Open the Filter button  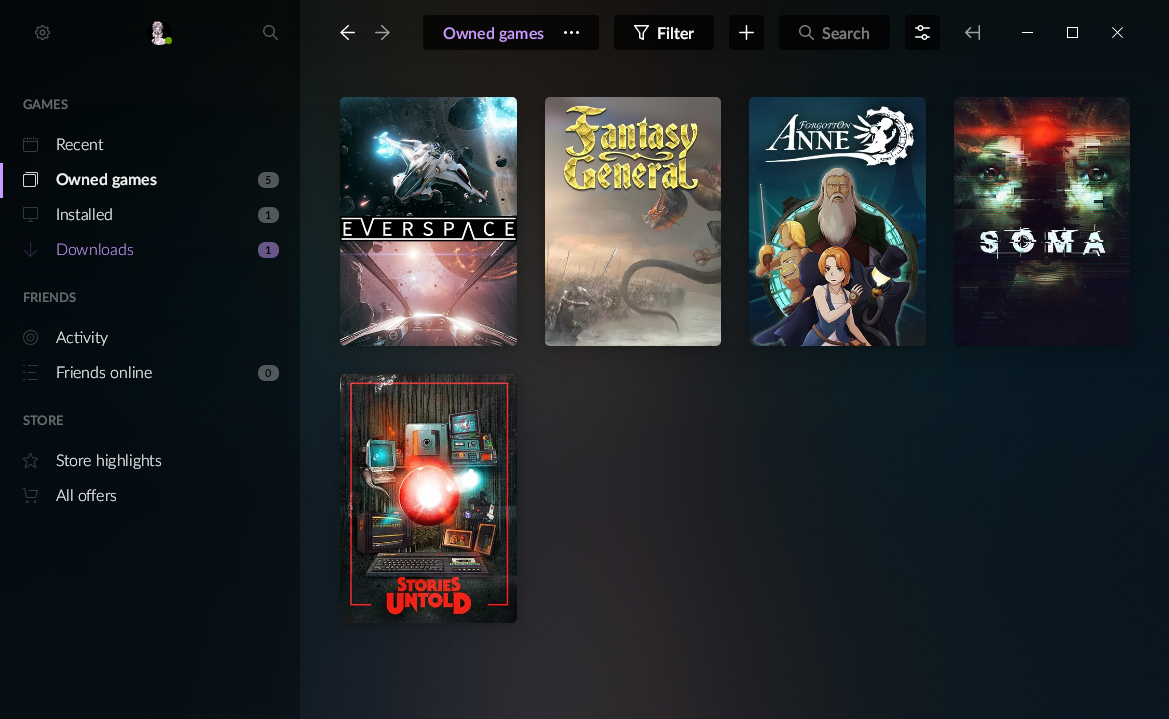click(x=664, y=33)
